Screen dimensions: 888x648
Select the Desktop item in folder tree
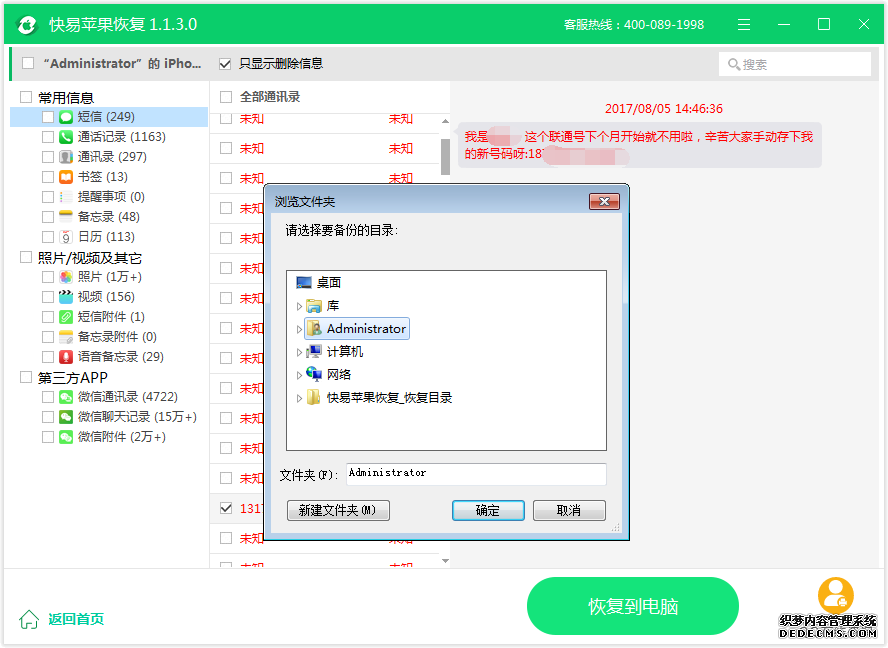tap(328, 283)
